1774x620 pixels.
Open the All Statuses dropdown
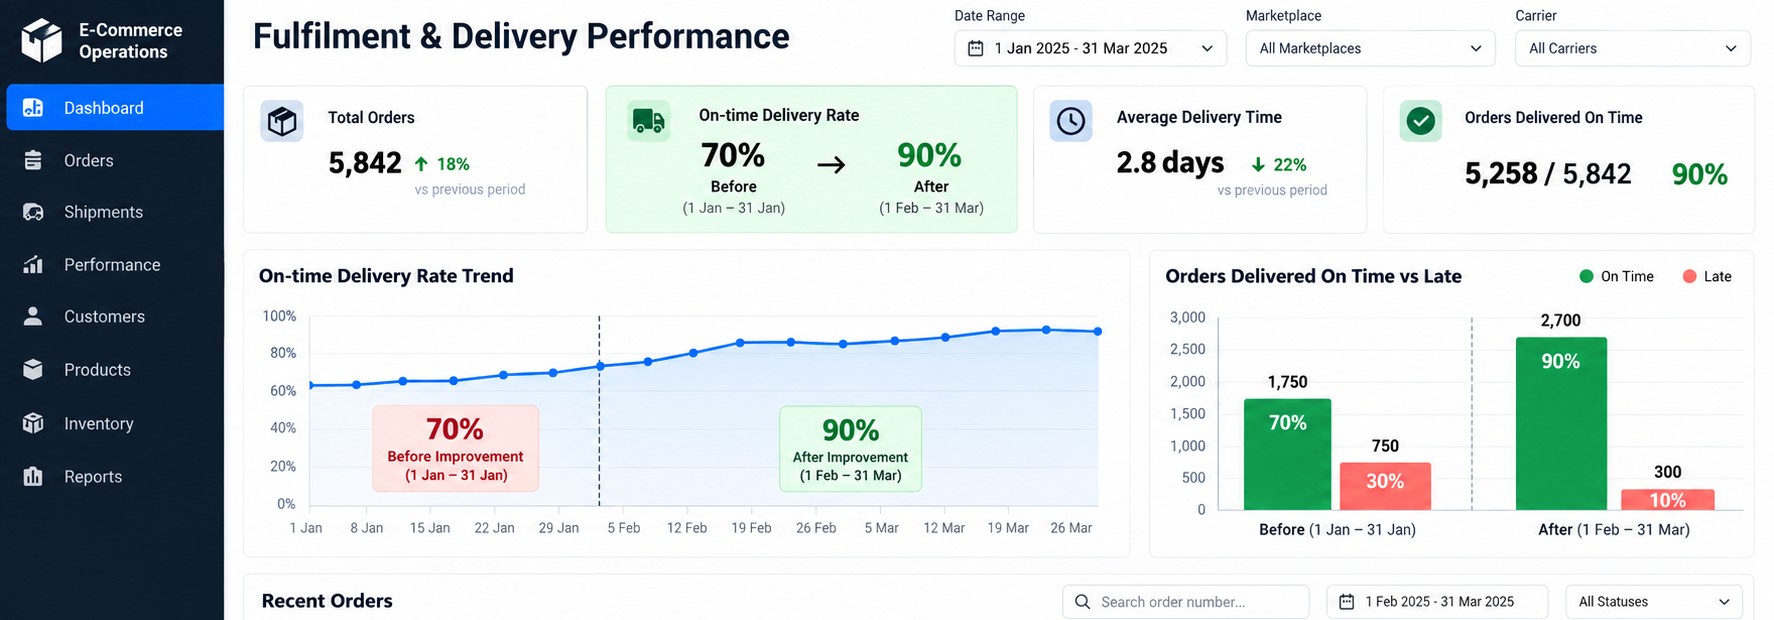pyautogui.click(x=1653, y=601)
